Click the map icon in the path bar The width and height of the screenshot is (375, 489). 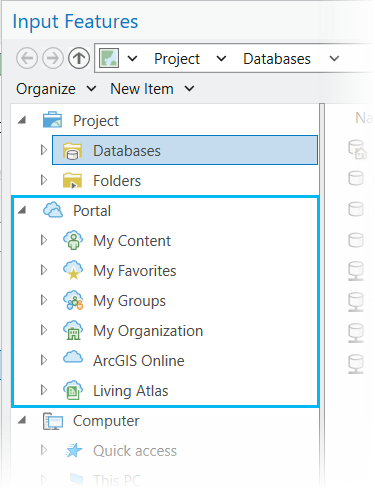(109, 58)
